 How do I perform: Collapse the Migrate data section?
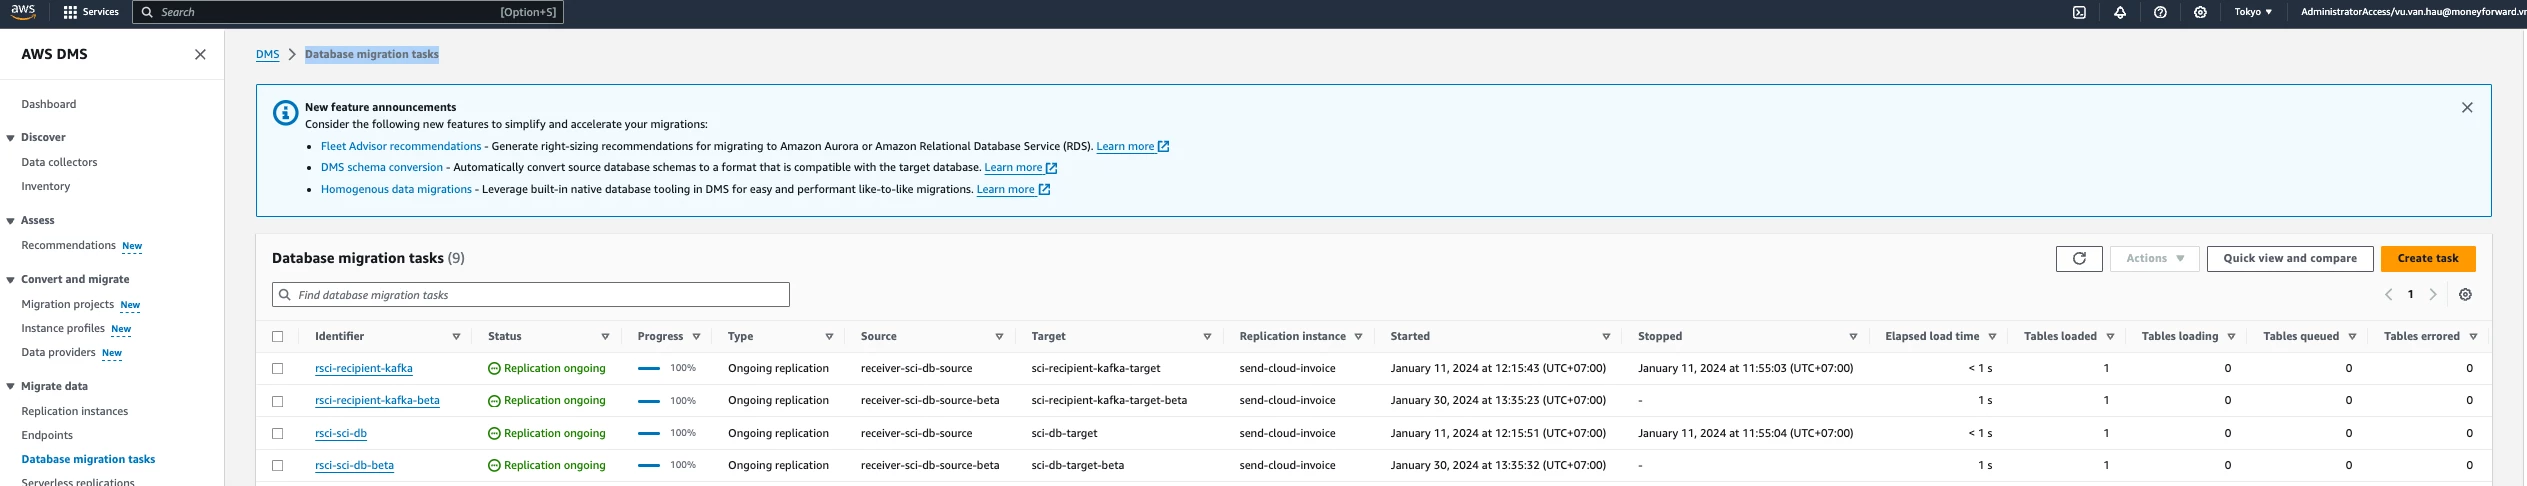point(10,387)
